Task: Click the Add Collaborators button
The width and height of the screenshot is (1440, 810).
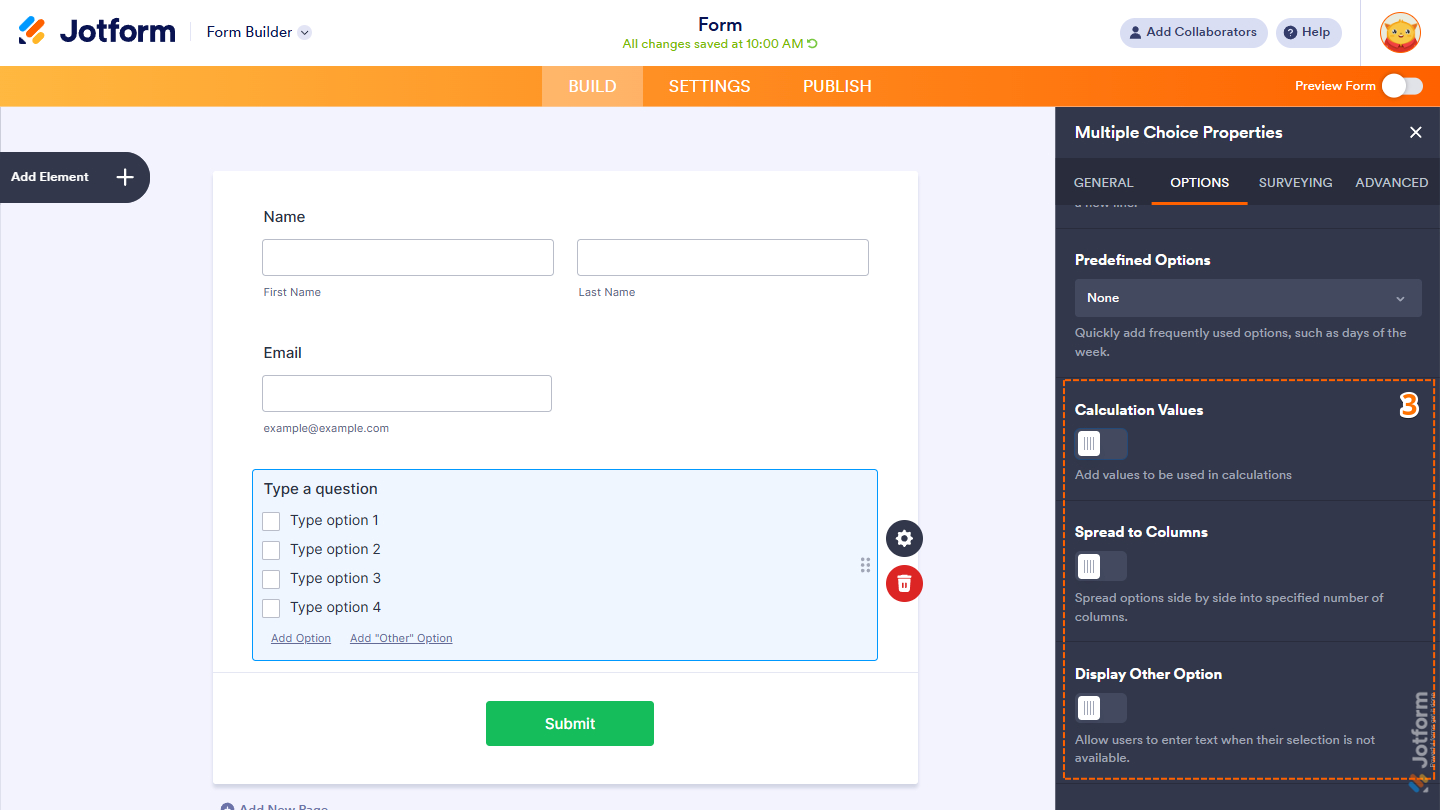Action: 1193,32
